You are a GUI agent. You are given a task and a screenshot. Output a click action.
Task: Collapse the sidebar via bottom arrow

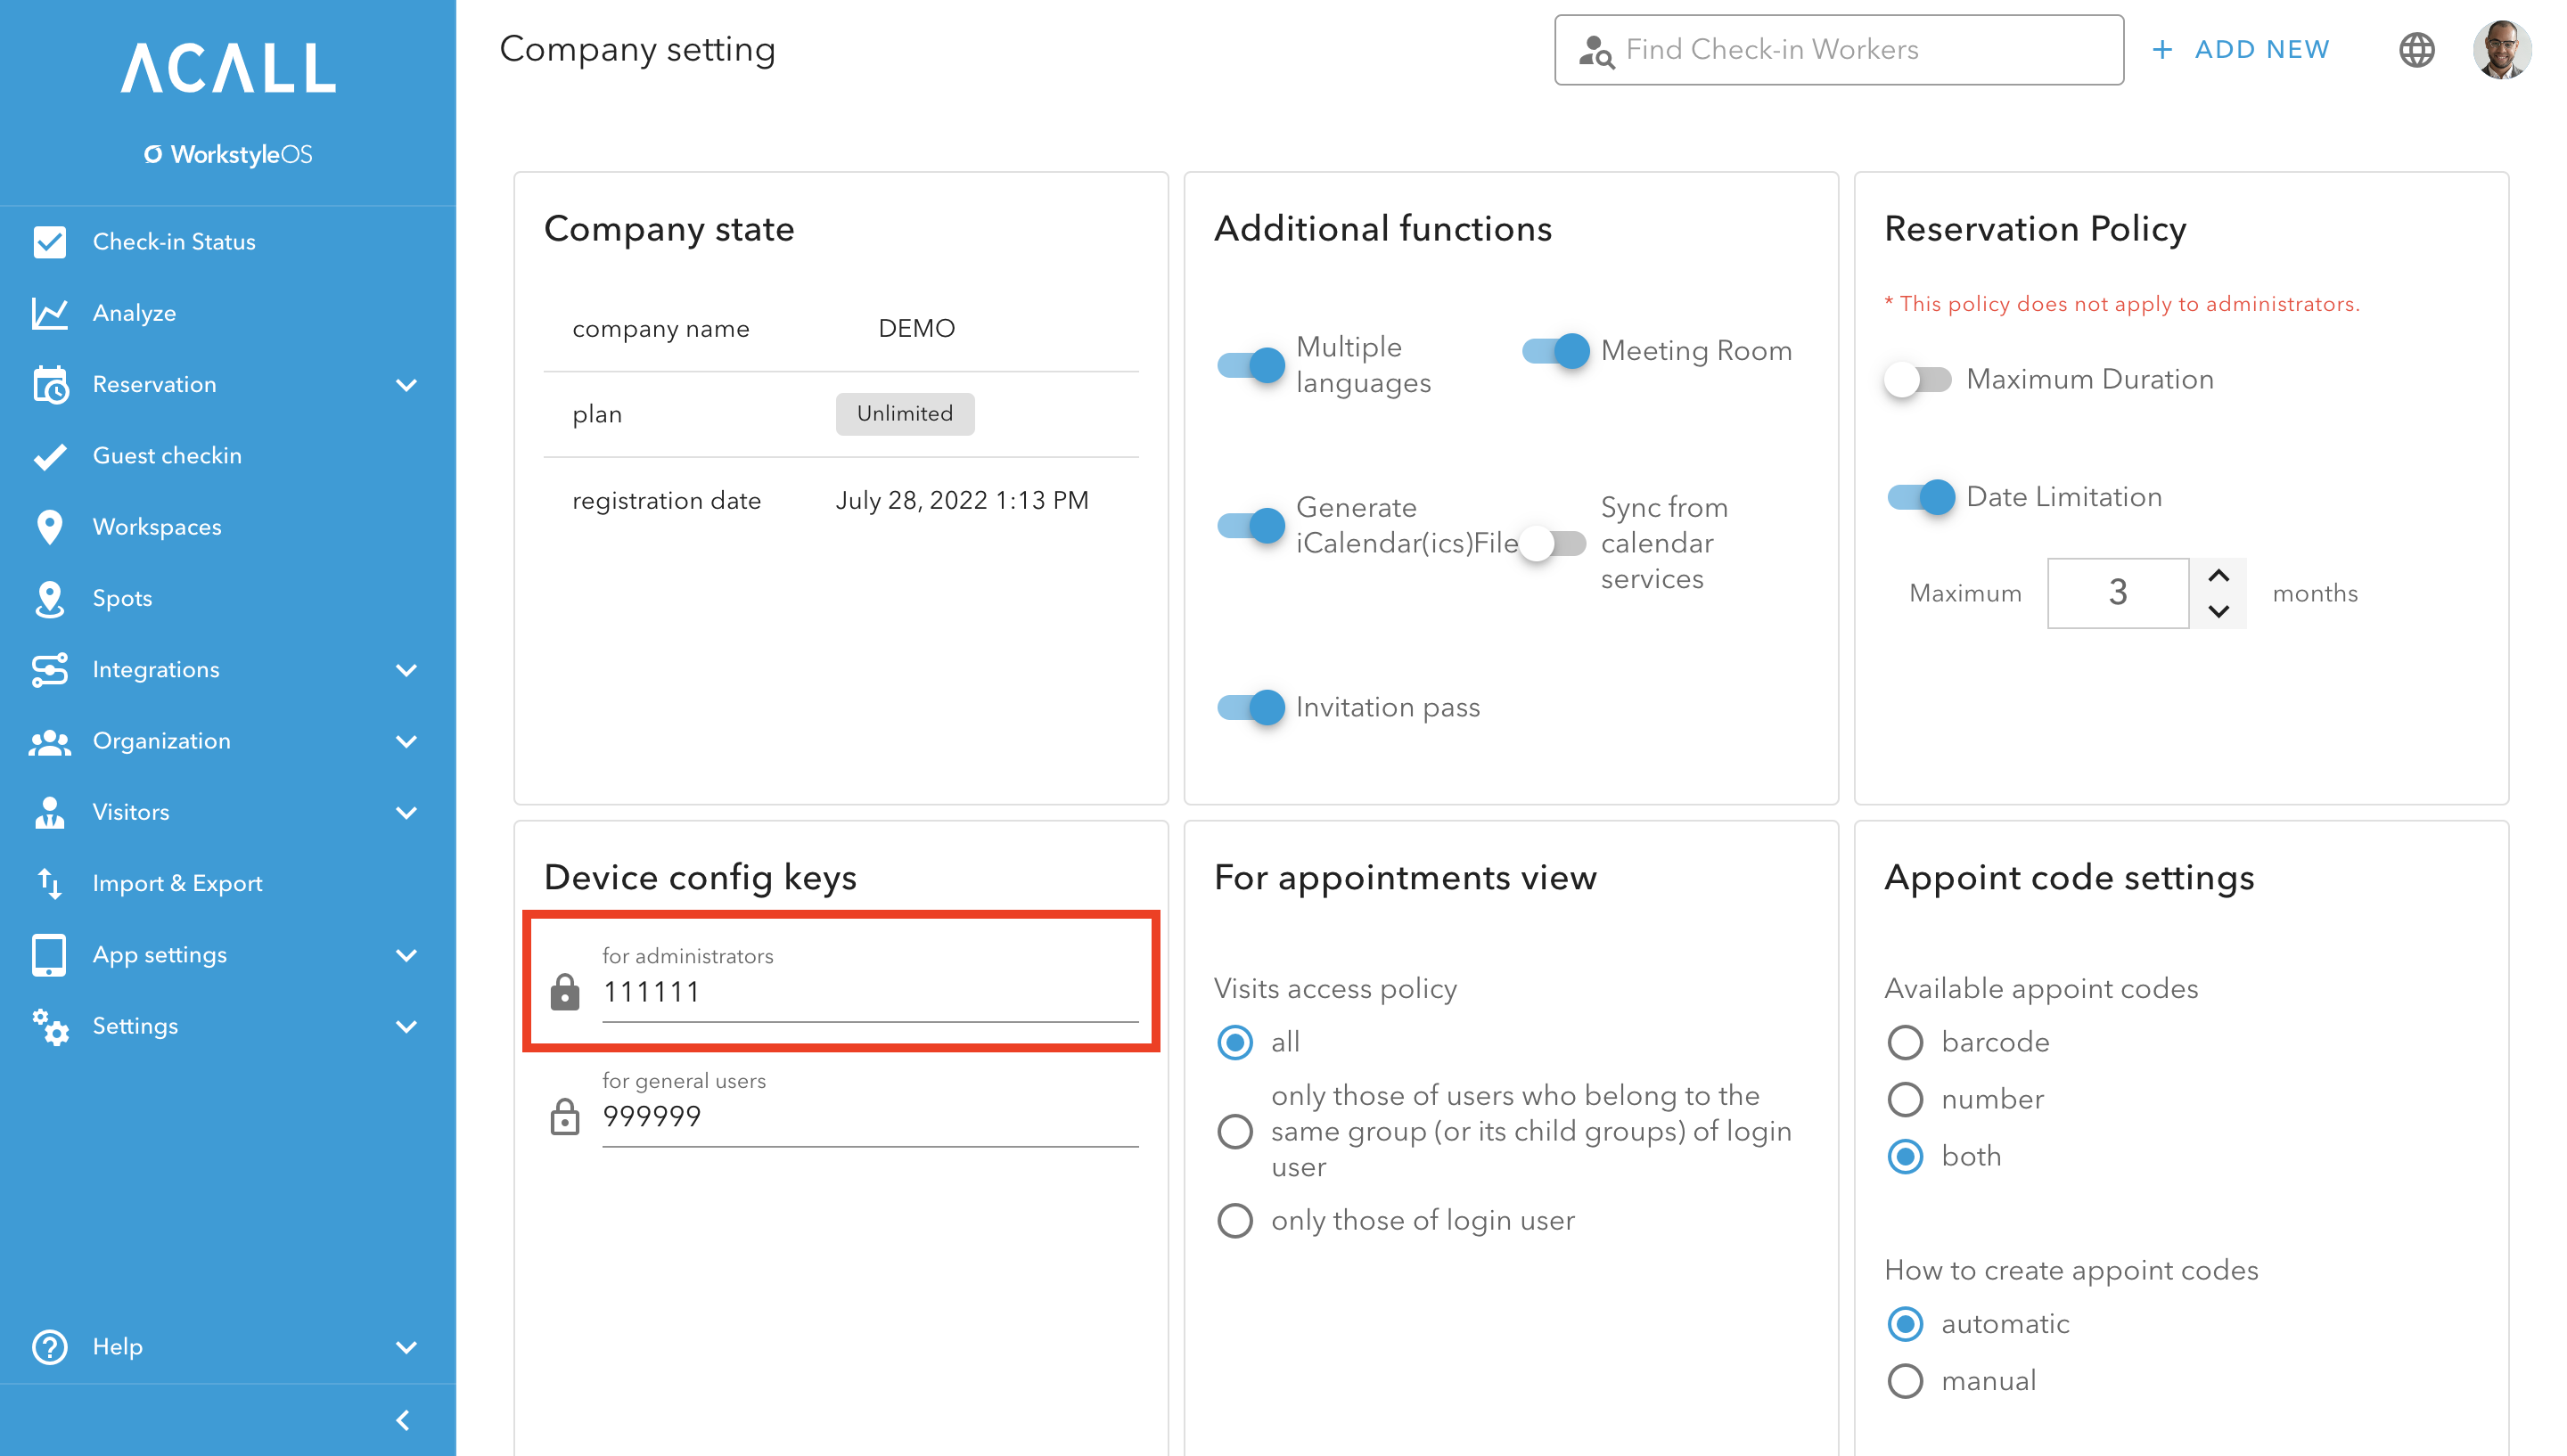[x=404, y=1419]
